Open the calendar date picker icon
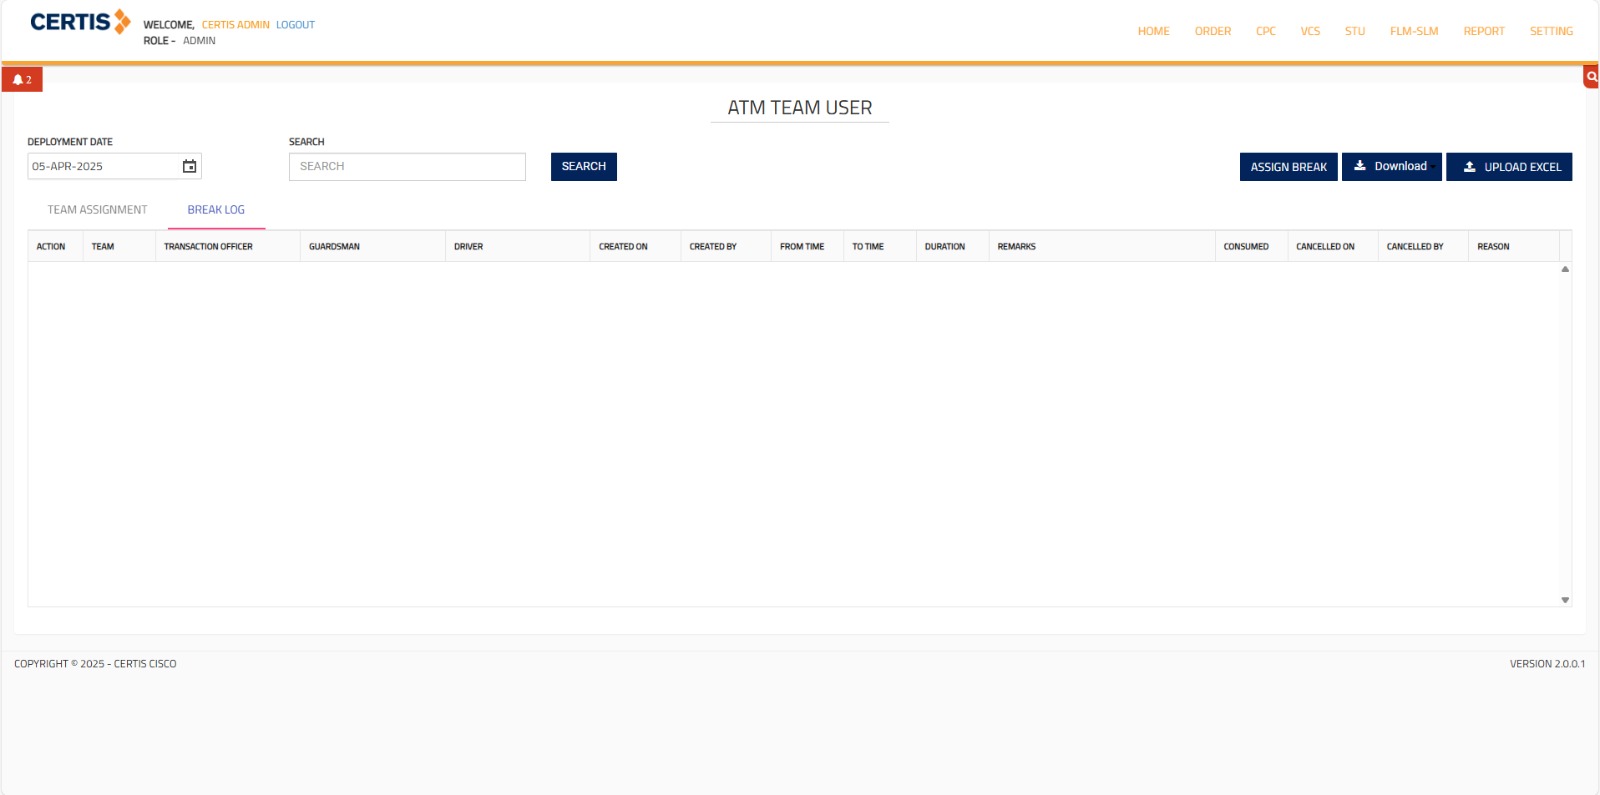The image size is (1600, 795). click(x=189, y=167)
